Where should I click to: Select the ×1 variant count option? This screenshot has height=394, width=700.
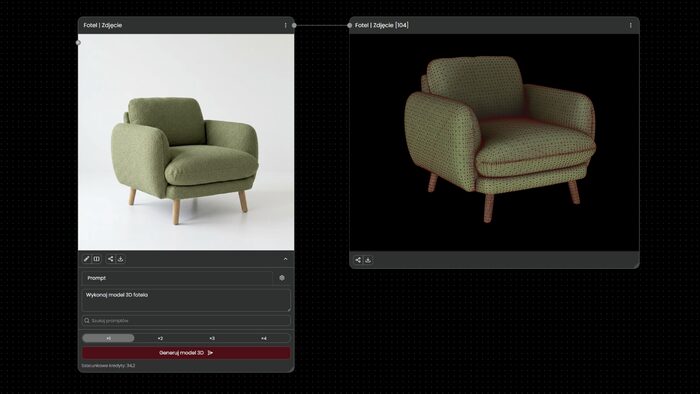[x=108, y=338]
